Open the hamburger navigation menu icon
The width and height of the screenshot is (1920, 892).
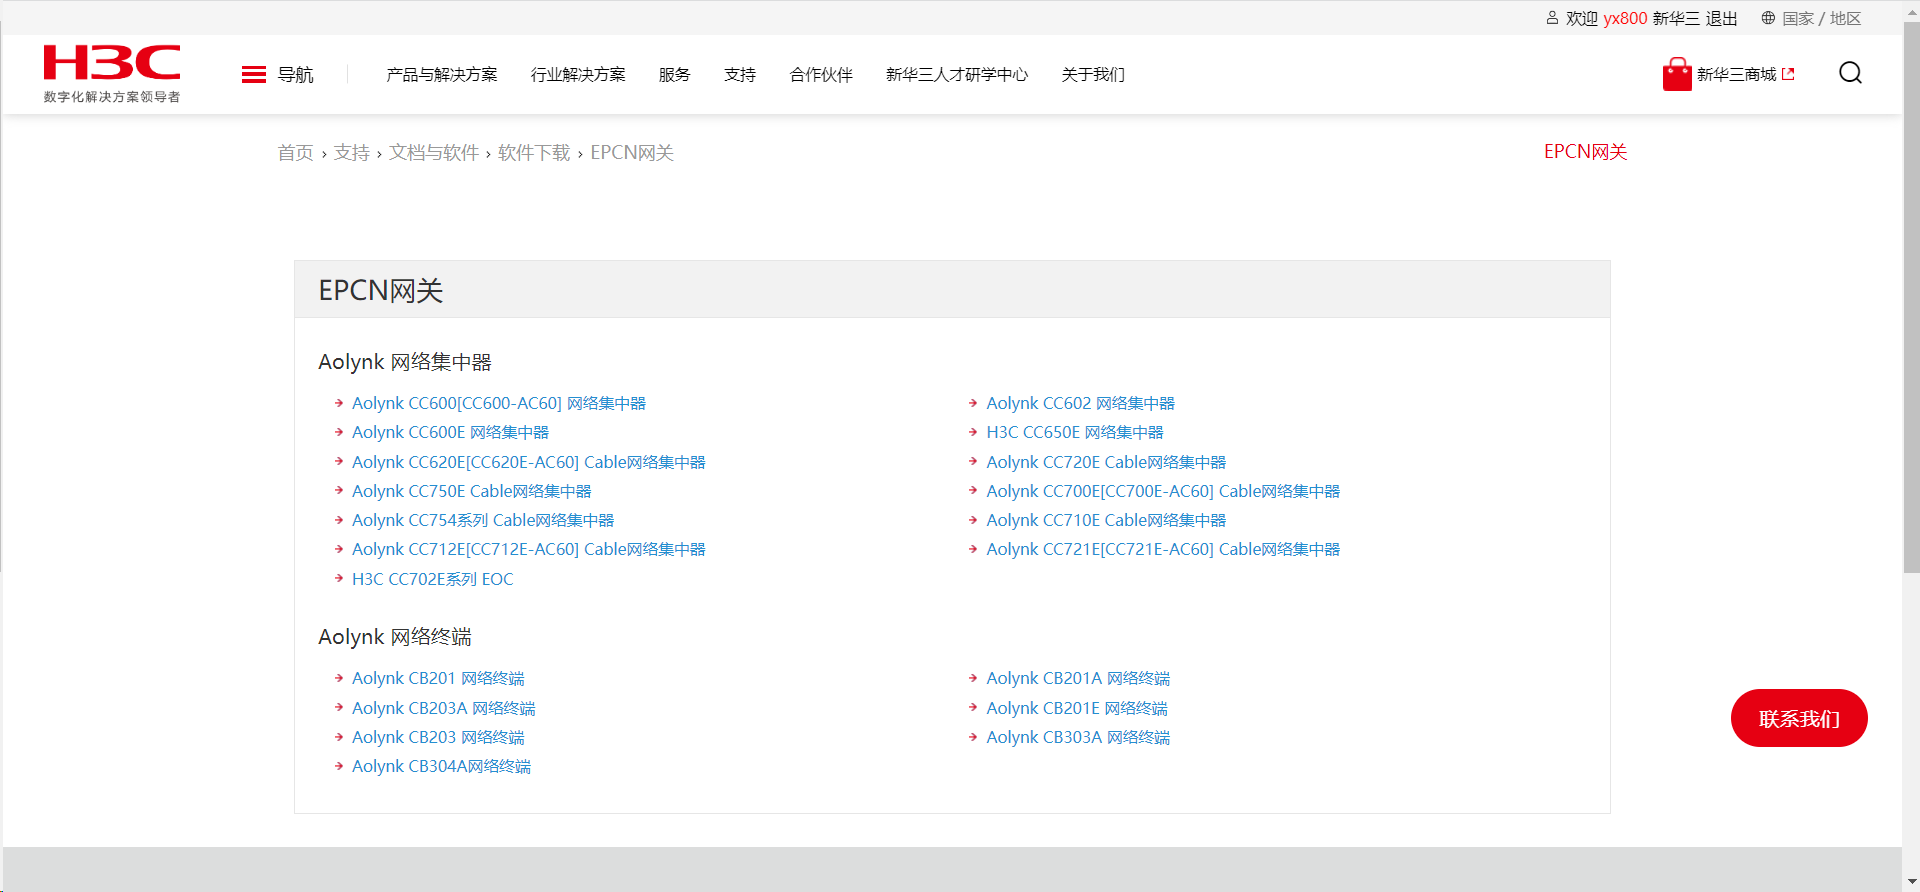tap(254, 75)
